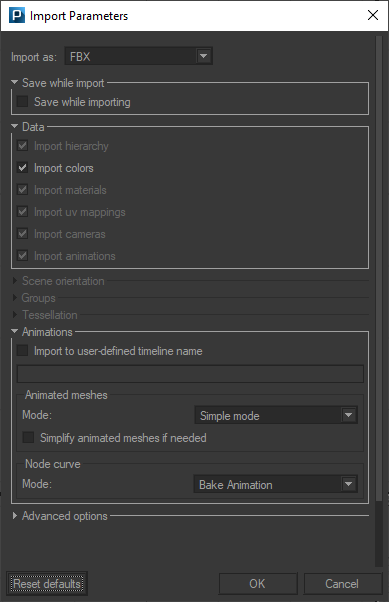This screenshot has width=389, height=602.
Task: Confirm import with the OK button
Action: [x=258, y=584]
